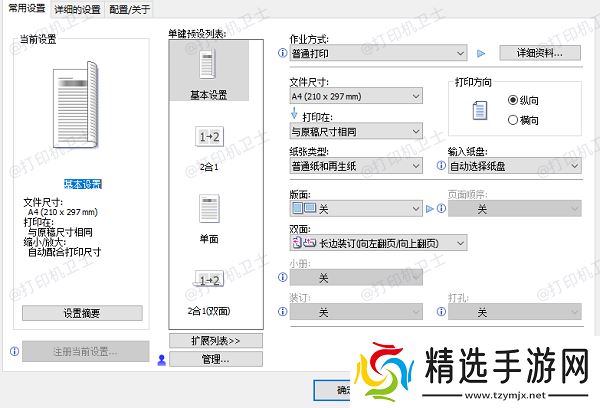Click the 注册当前设置... button
This screenshot has width=600, height=408.
tap(85, 351)
